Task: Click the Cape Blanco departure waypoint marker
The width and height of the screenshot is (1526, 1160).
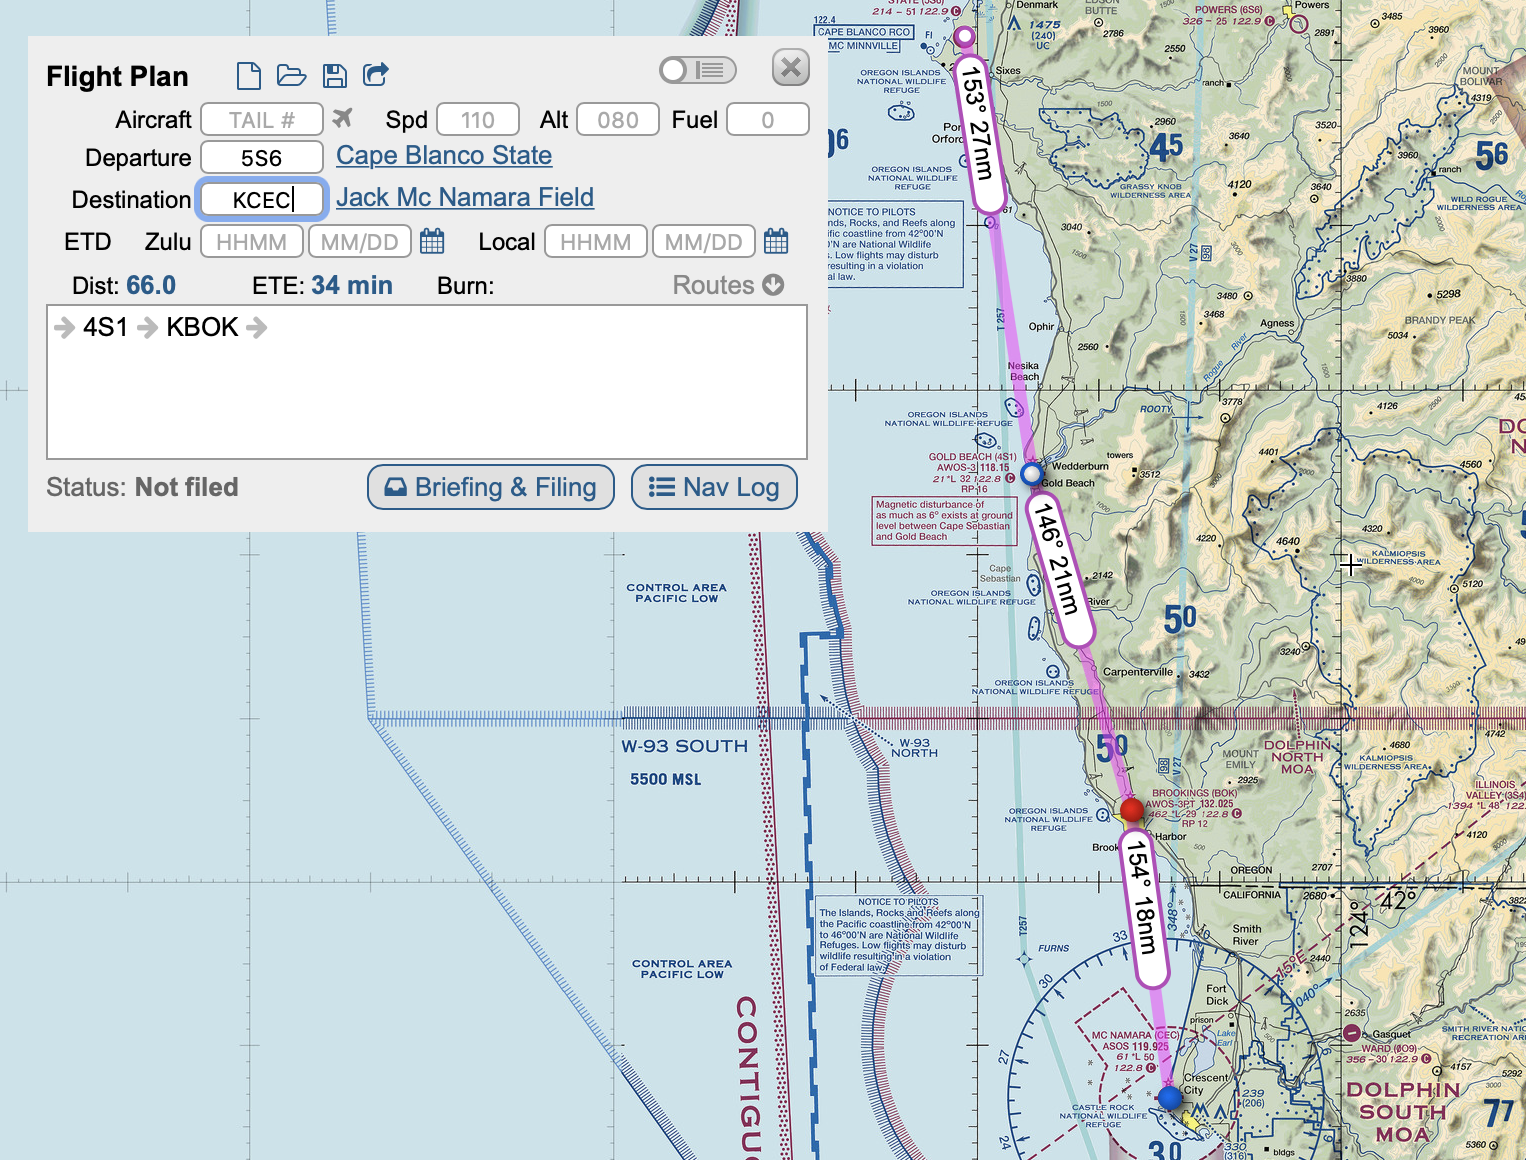Action: 964,37
